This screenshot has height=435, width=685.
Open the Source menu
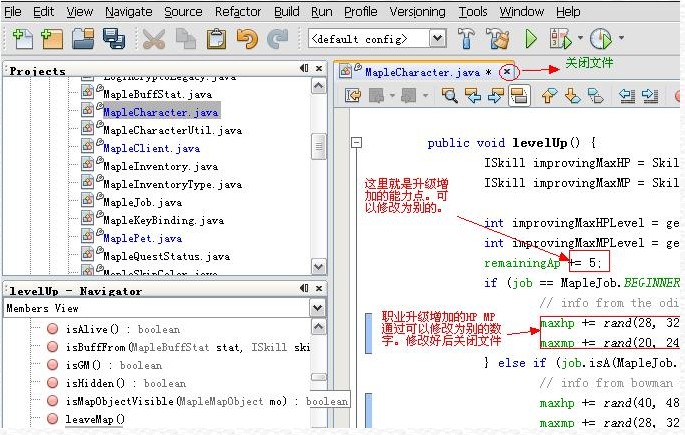(x=183, y=11)
